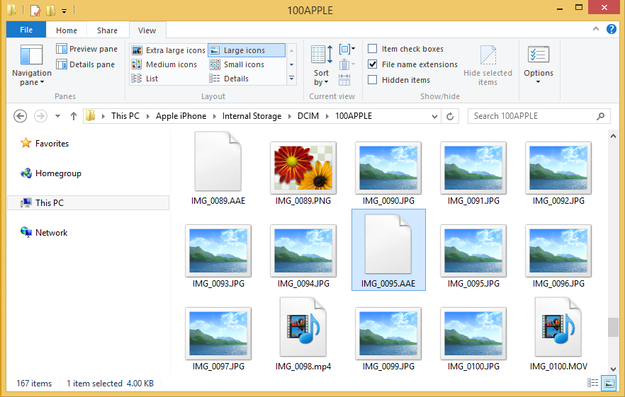
Task: Switch layout to Large icons
Action: (x=246, y=50)
